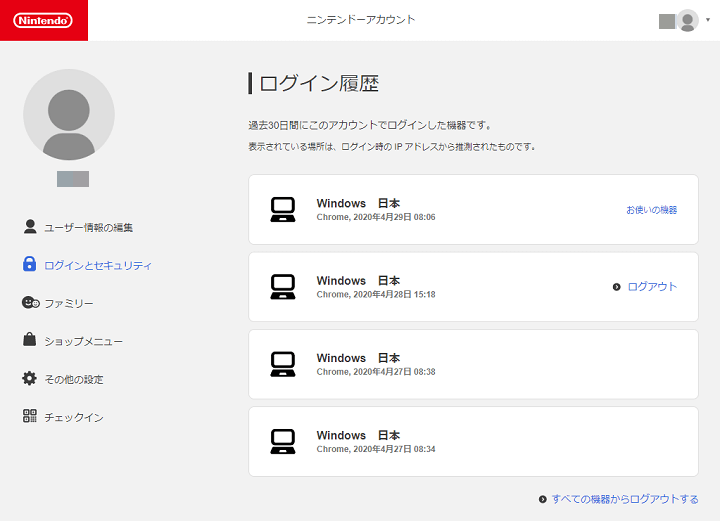Click the blurred nickname under avatar
The image size is (720, 521).
[x=73, y=179]
